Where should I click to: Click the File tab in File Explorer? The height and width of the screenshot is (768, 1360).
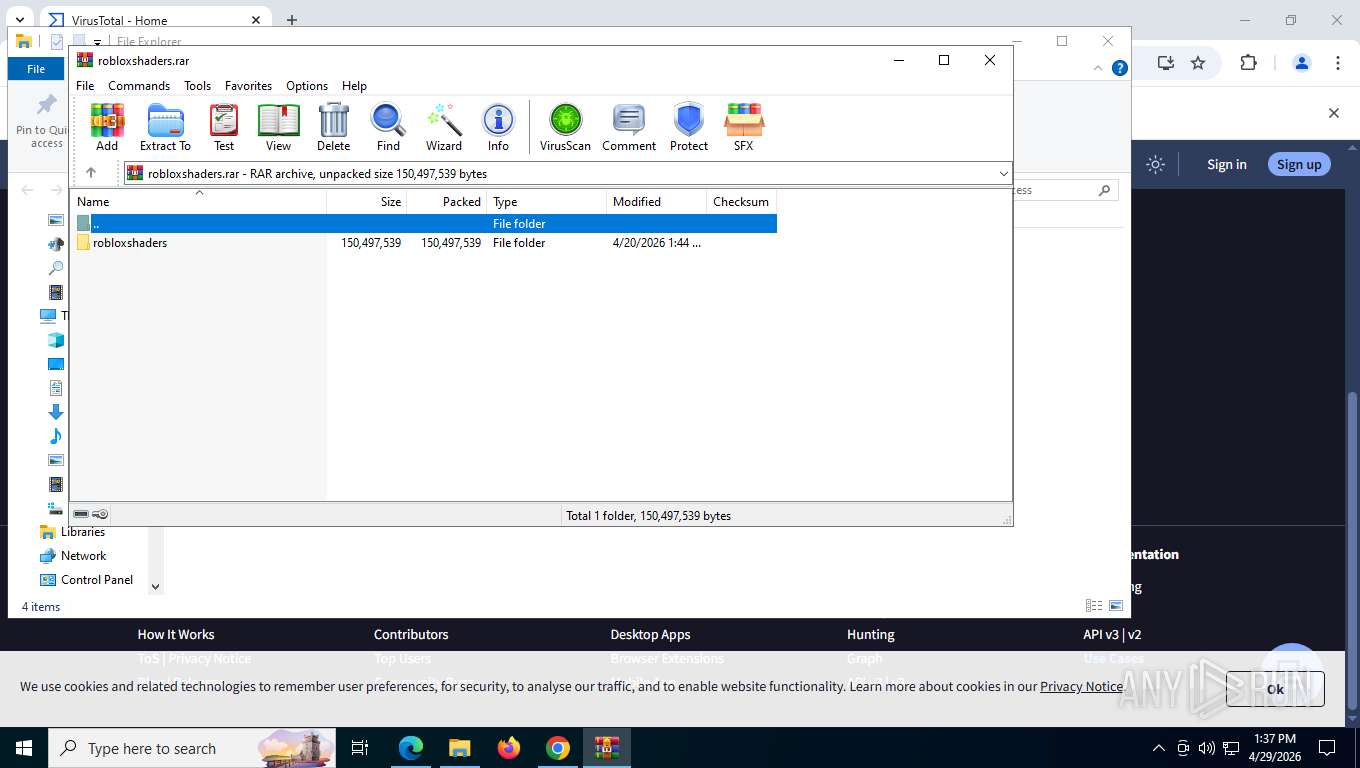point(36,69)
